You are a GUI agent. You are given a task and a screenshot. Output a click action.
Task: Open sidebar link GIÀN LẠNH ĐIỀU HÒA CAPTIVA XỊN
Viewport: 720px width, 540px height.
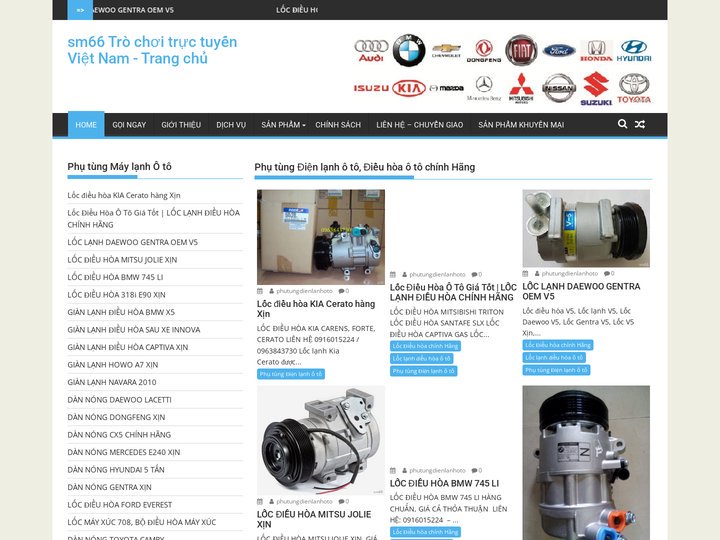(128, 347)
